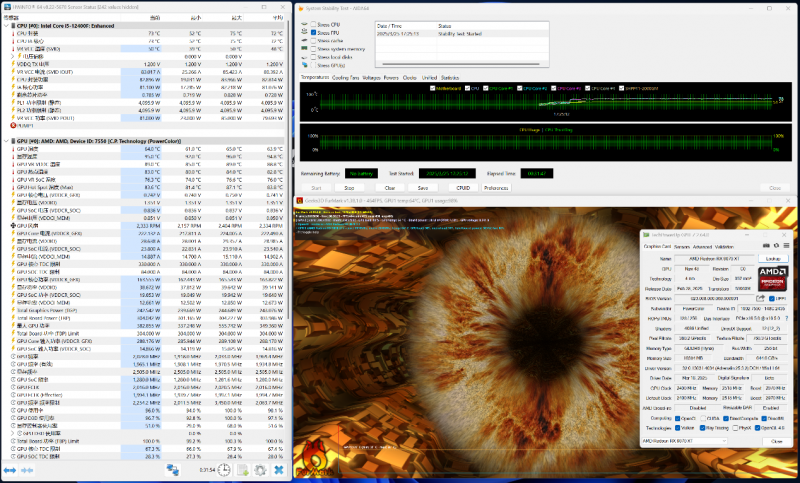The width and height of the screenshot is (800, 483).
Task: Open the HWiNFO network remote monitoring icon
Action: coord(173,470)
